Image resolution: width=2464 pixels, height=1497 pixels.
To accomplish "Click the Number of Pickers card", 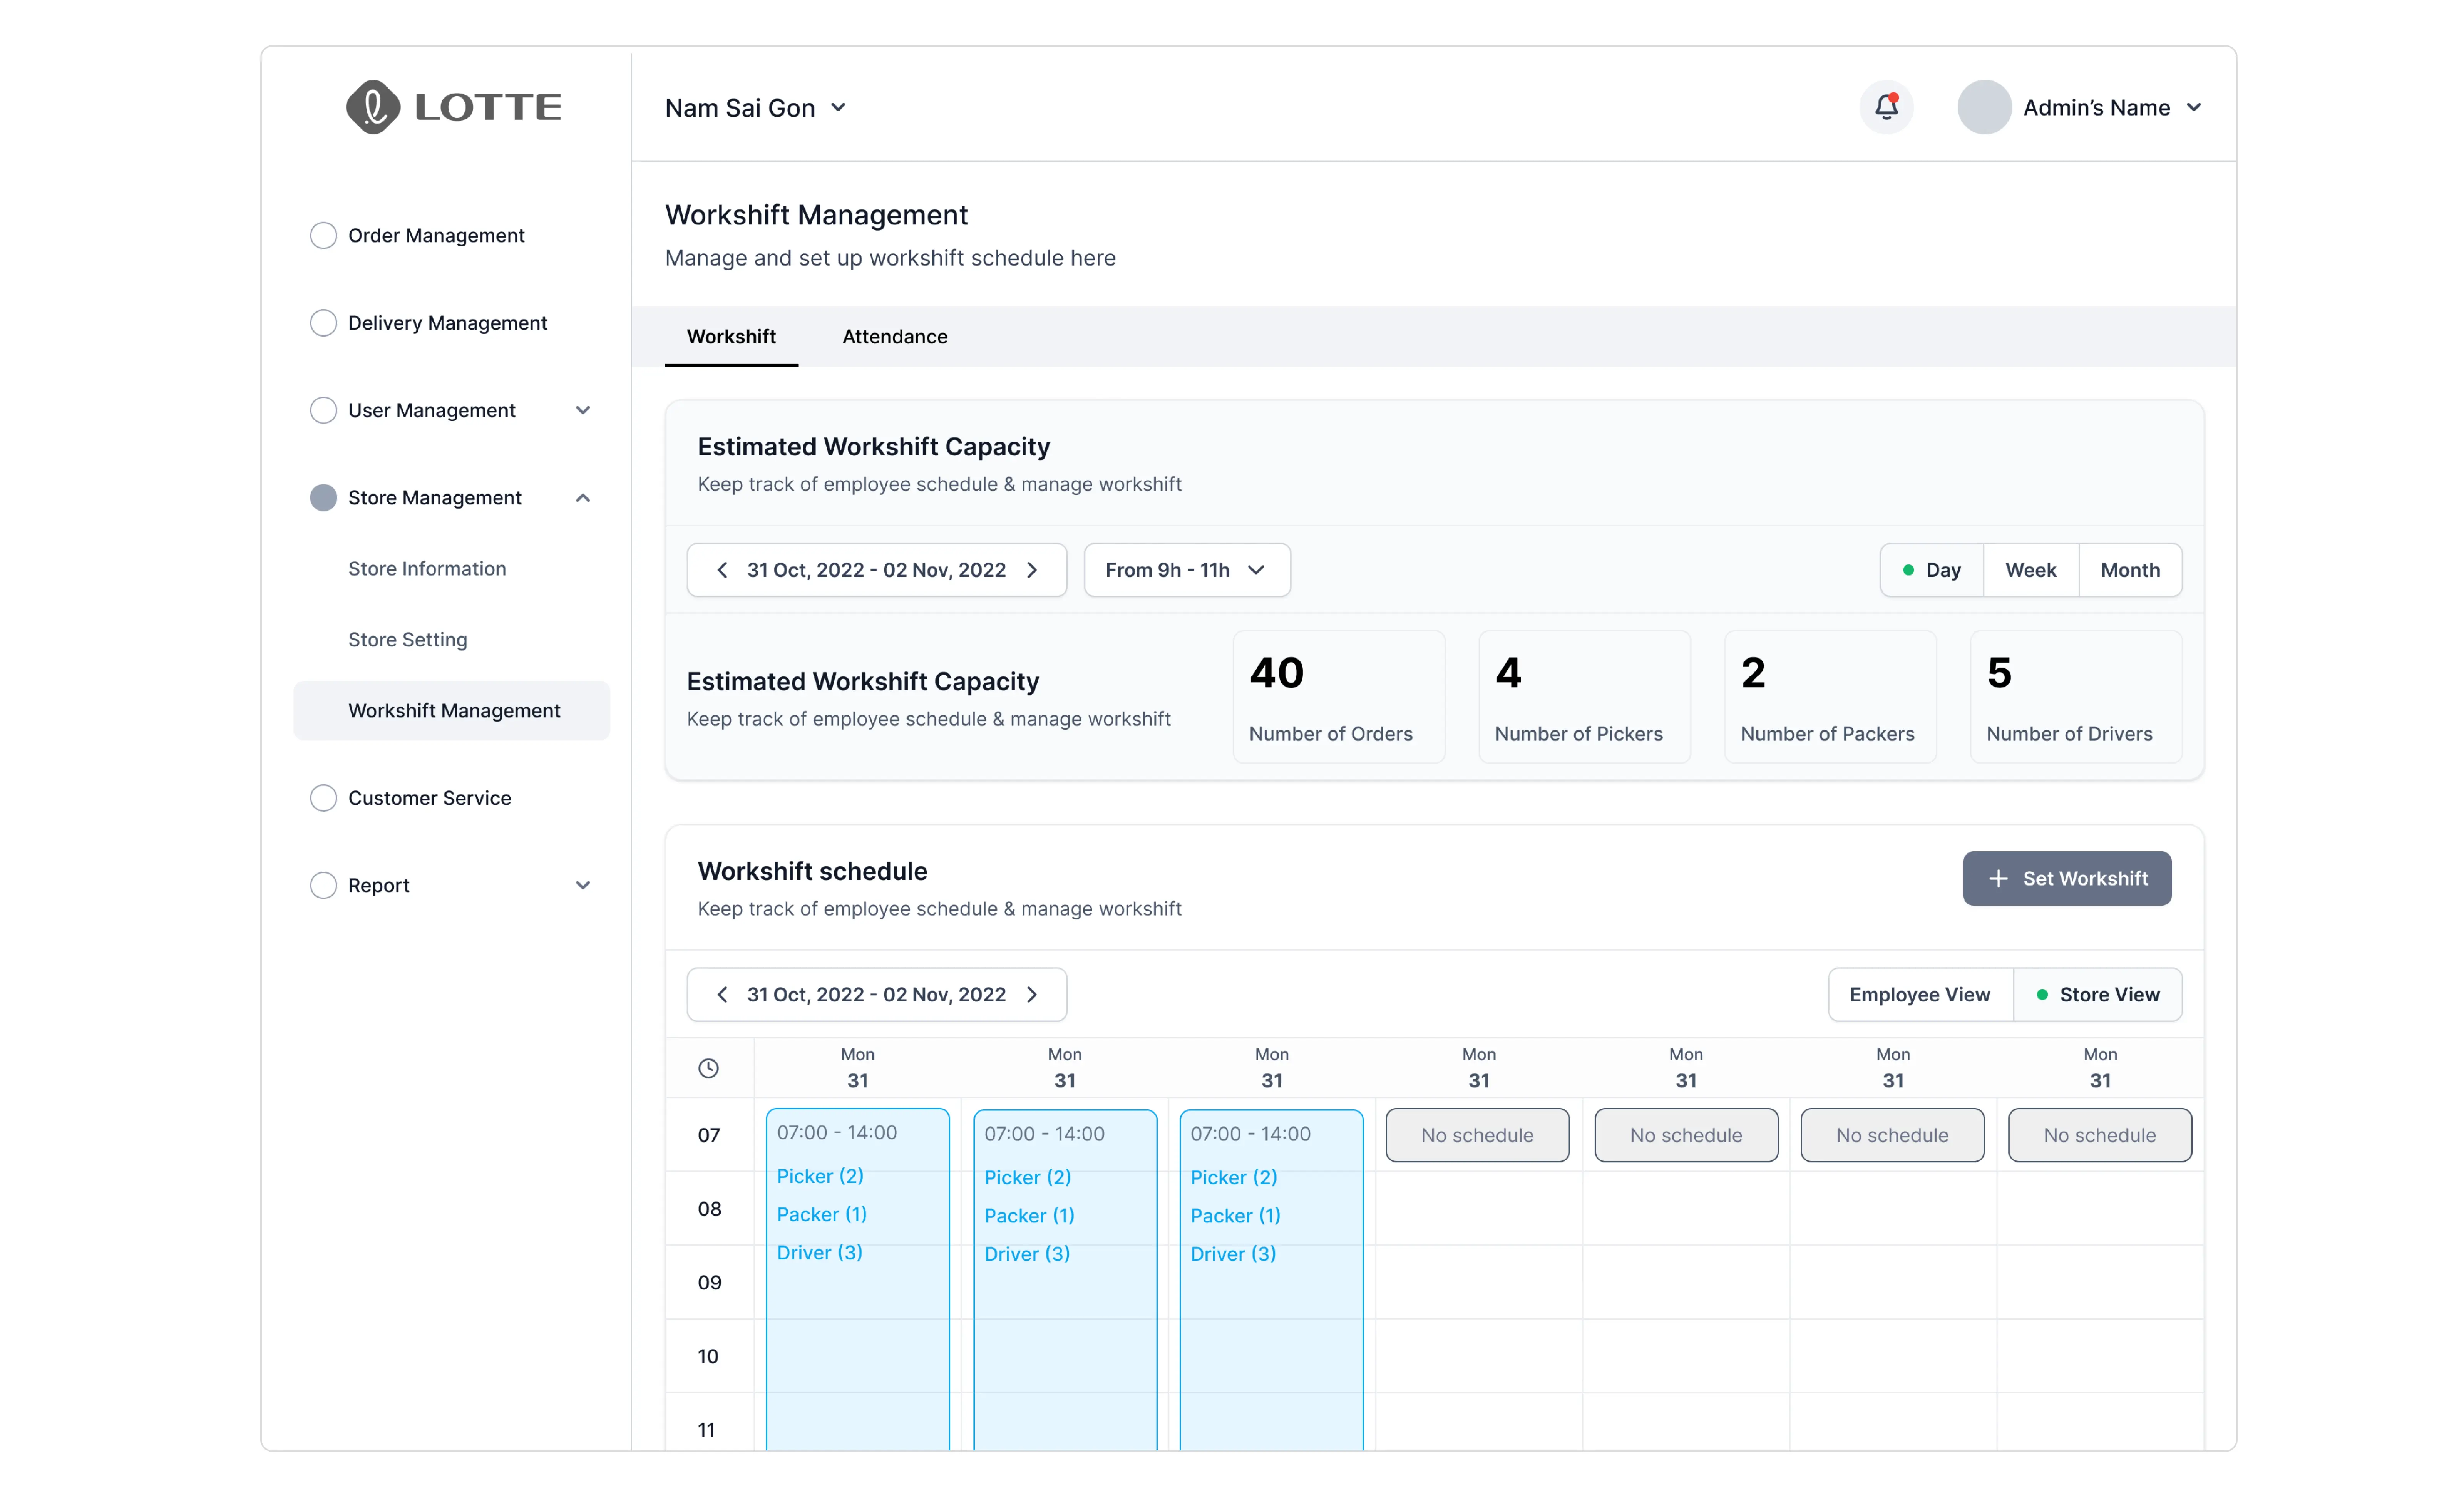I will click(1585, 697).
